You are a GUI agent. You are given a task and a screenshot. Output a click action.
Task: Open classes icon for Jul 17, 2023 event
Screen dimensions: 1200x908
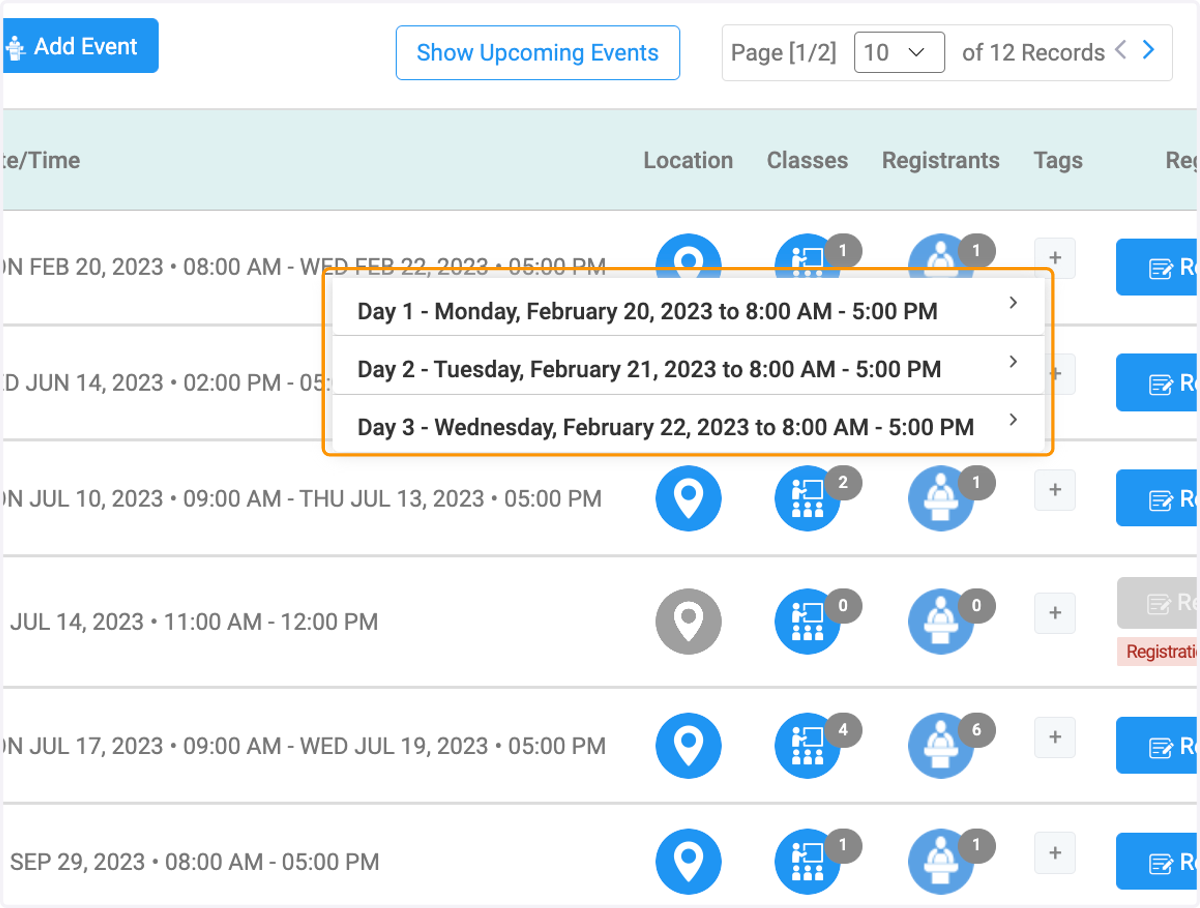click(808, 746)
